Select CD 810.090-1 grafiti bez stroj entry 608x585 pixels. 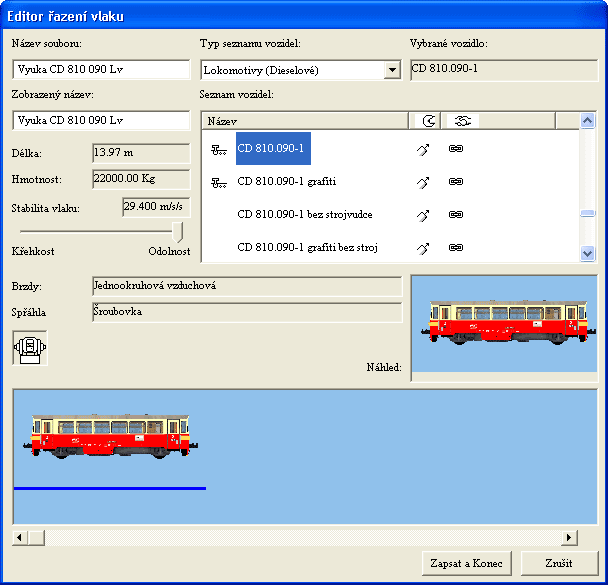click(307, 247)
